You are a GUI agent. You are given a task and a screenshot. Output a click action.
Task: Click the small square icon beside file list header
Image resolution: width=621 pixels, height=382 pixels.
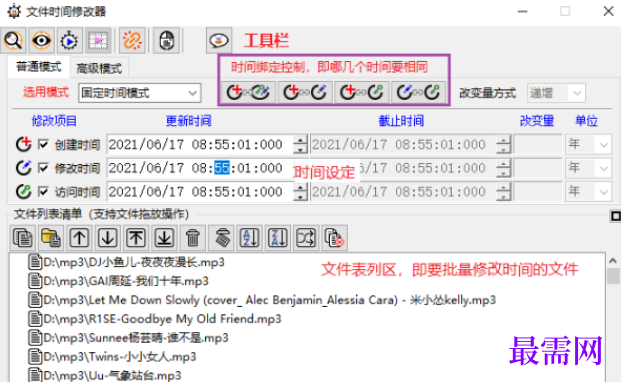point(615,216)
